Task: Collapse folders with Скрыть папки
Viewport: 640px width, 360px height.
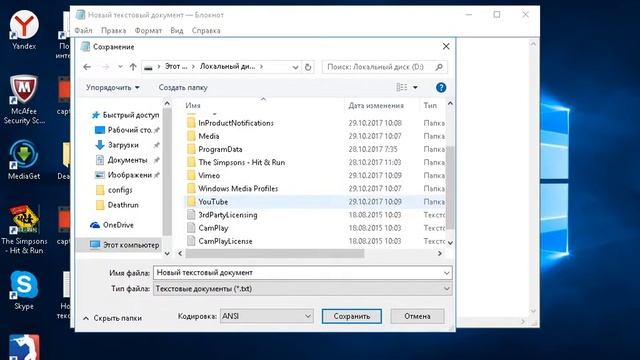Action: (113, 318)
